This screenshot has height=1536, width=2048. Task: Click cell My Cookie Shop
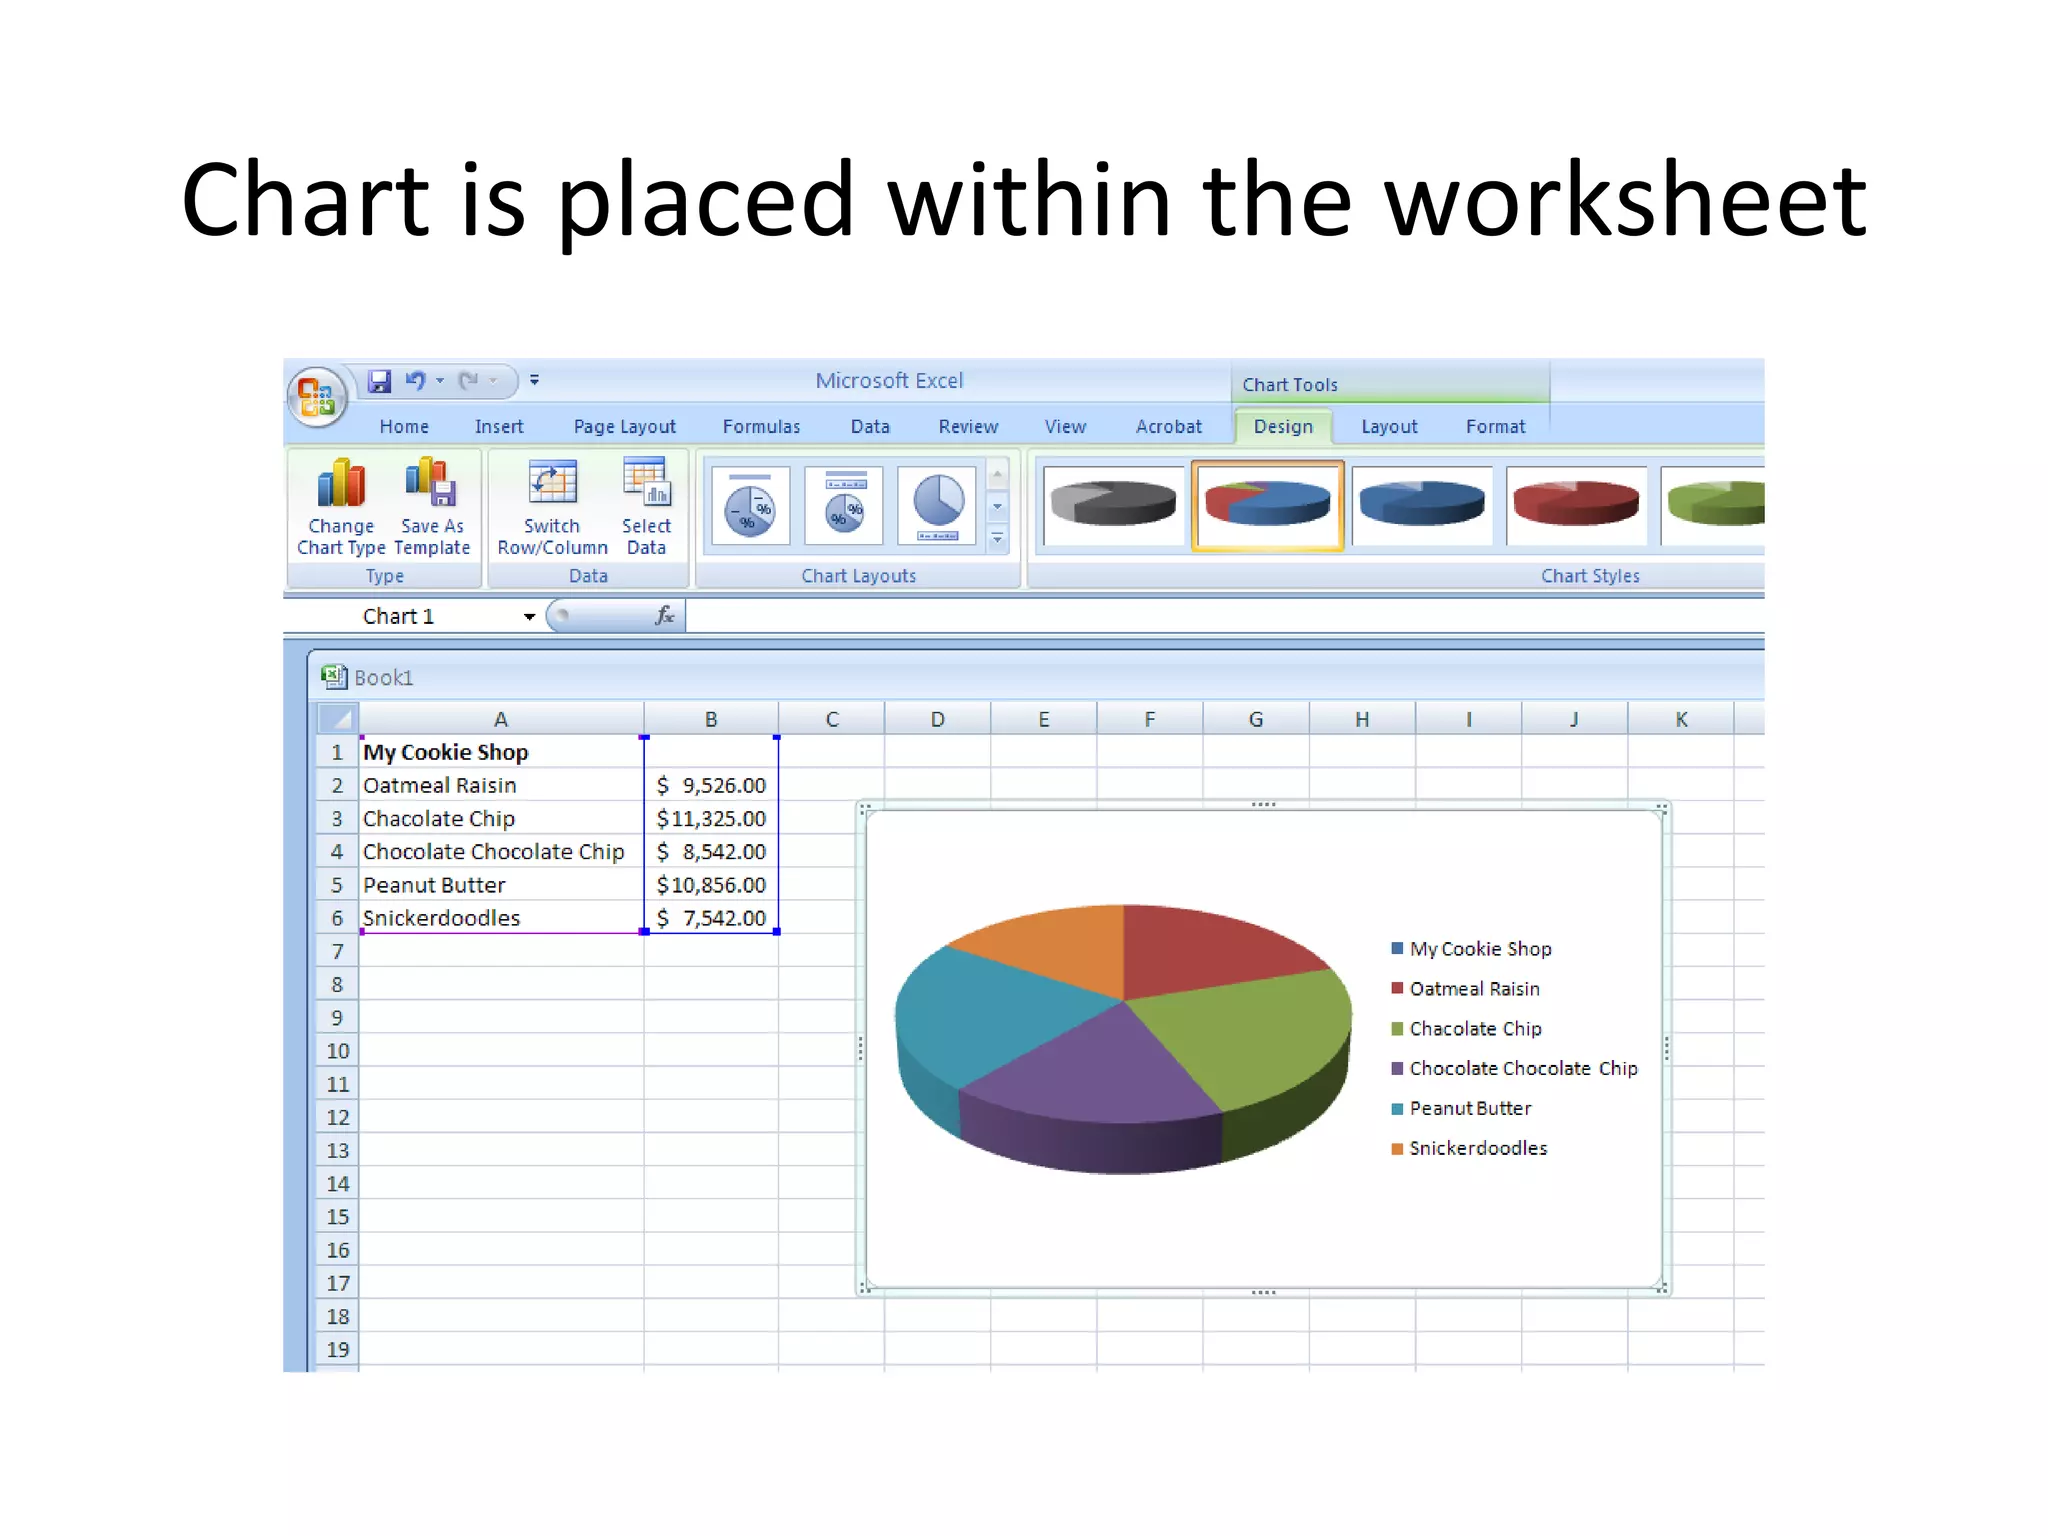point(501,752)
